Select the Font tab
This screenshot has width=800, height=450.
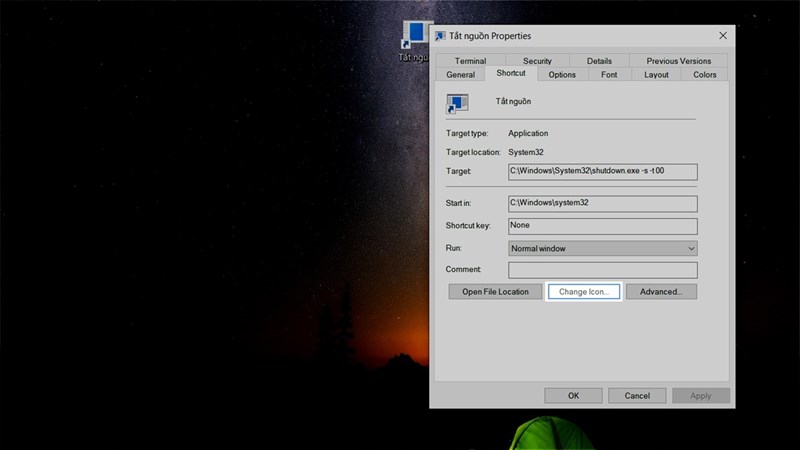tap(609, 75)
